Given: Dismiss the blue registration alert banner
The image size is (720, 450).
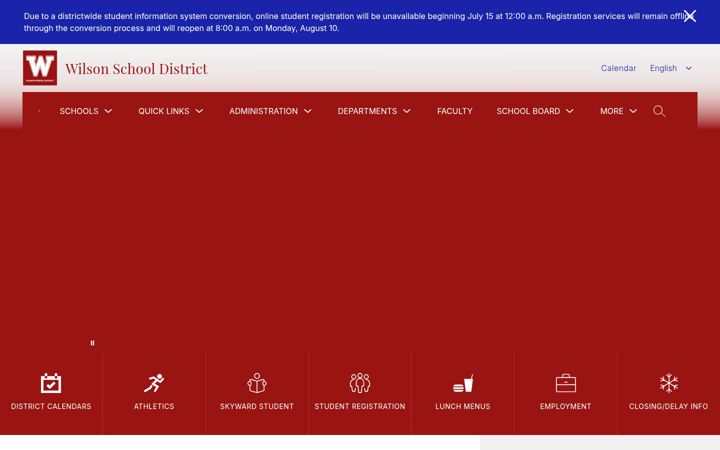Looking at the screenshot, I should [689, 16].
